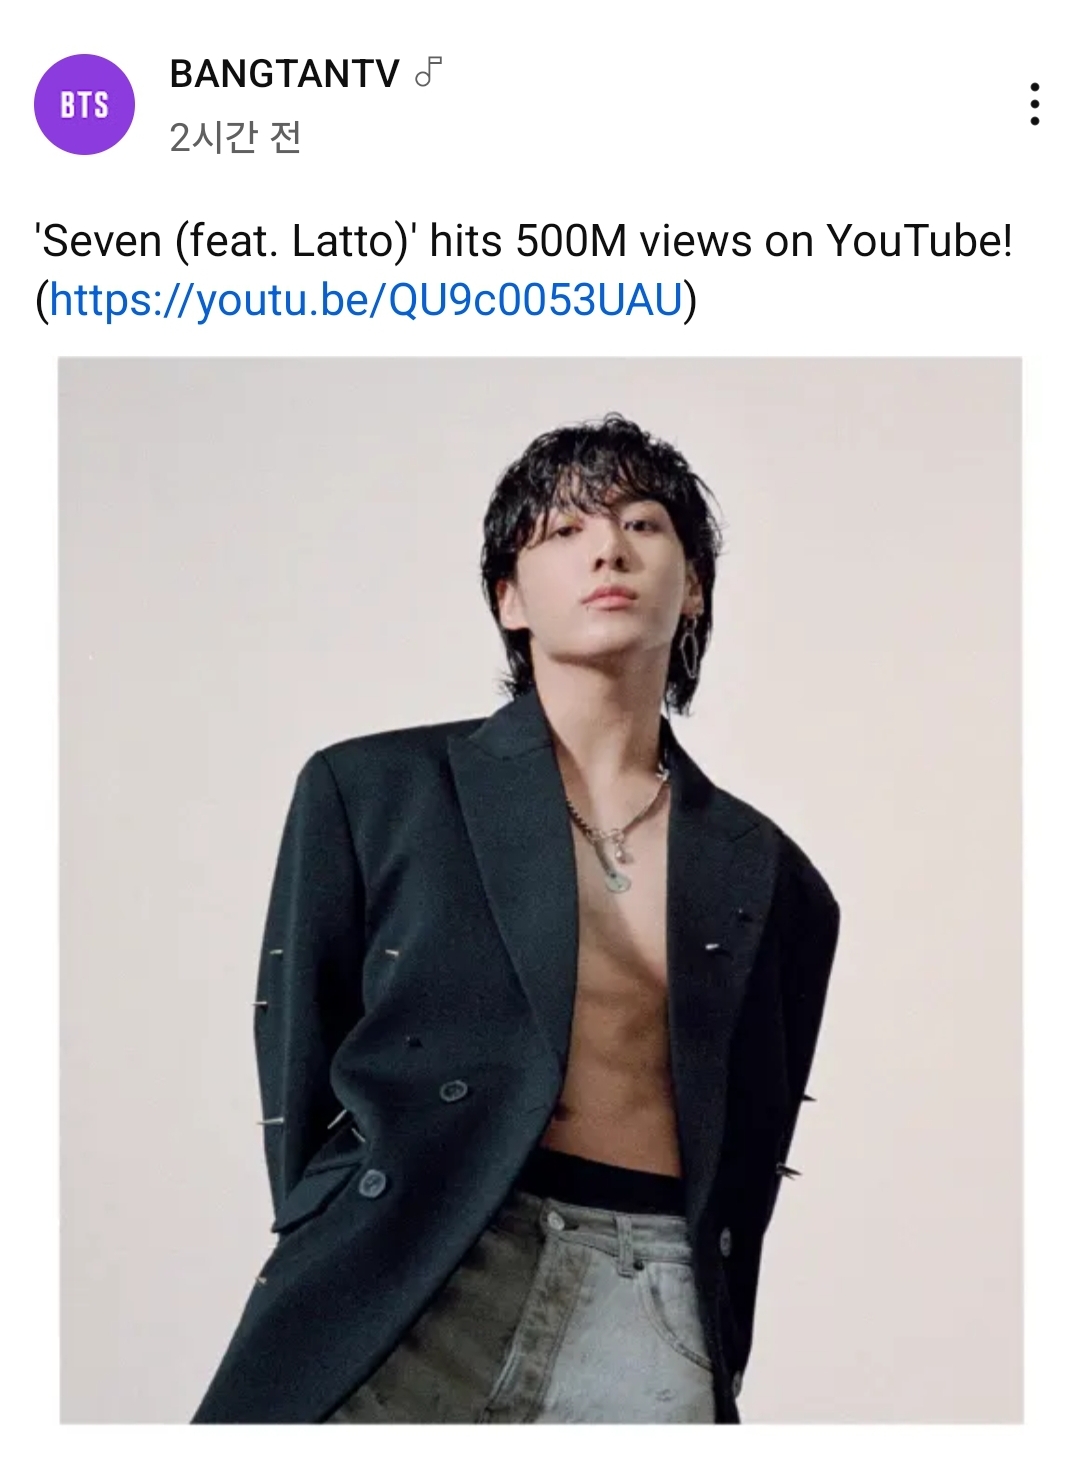Click the '500M views' text in post

coord(633,241)
